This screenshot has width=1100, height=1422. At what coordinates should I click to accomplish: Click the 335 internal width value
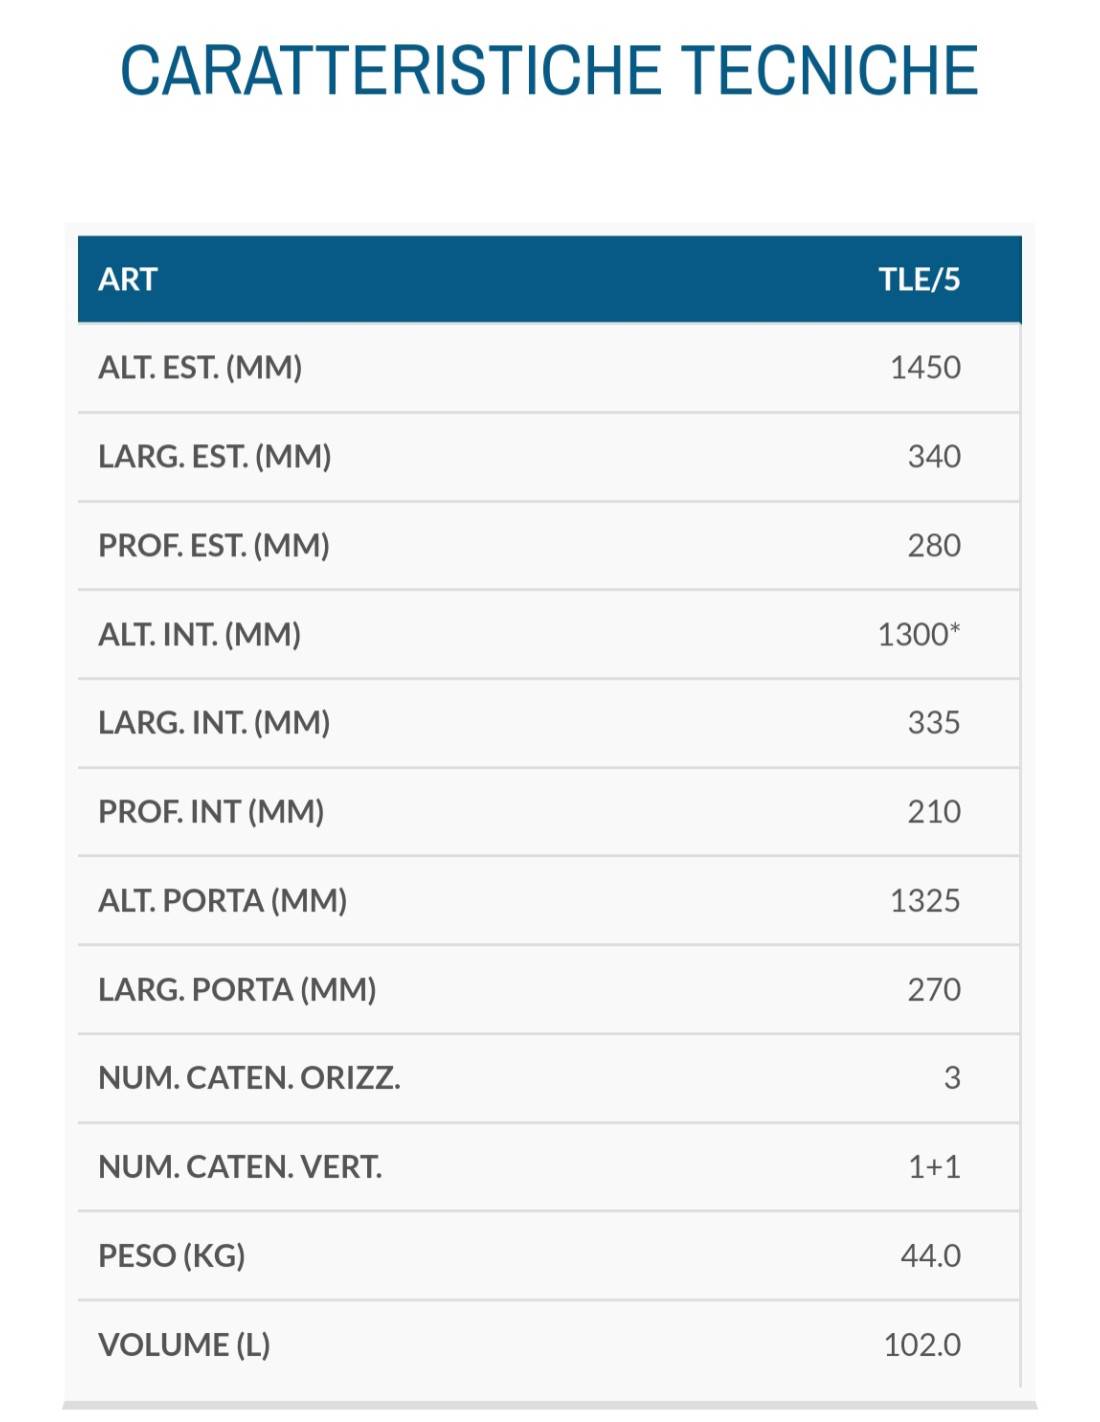[x=934, y=723]
